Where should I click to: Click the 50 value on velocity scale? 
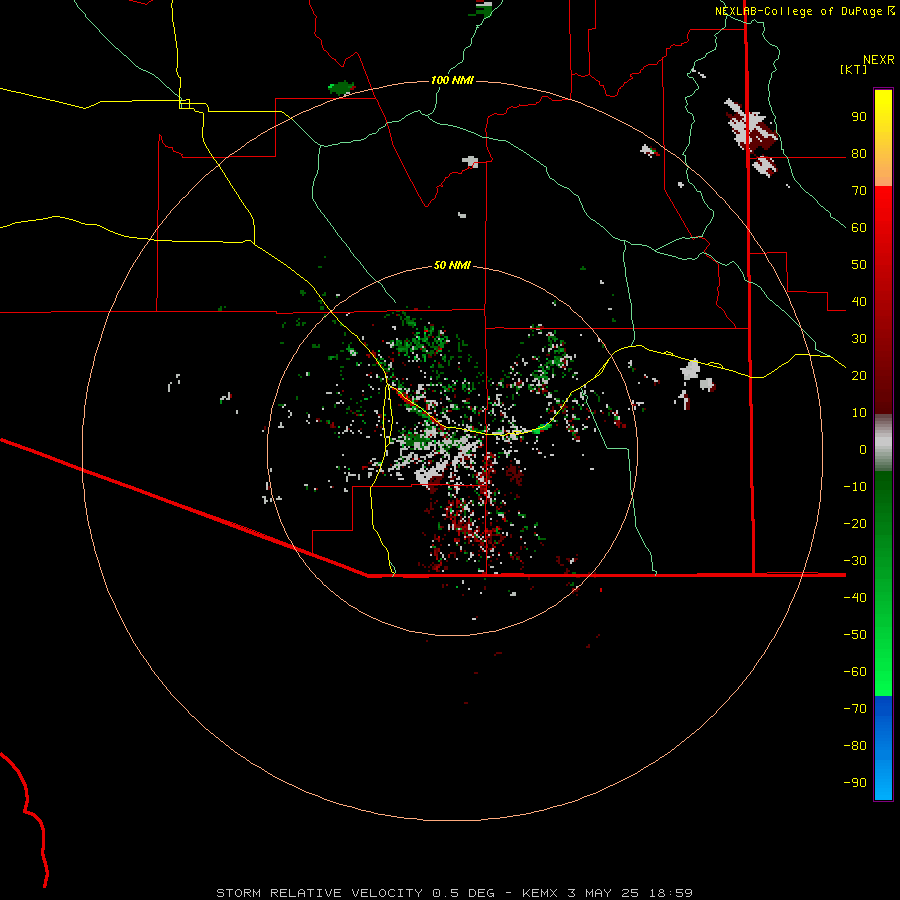coord(859,265)
